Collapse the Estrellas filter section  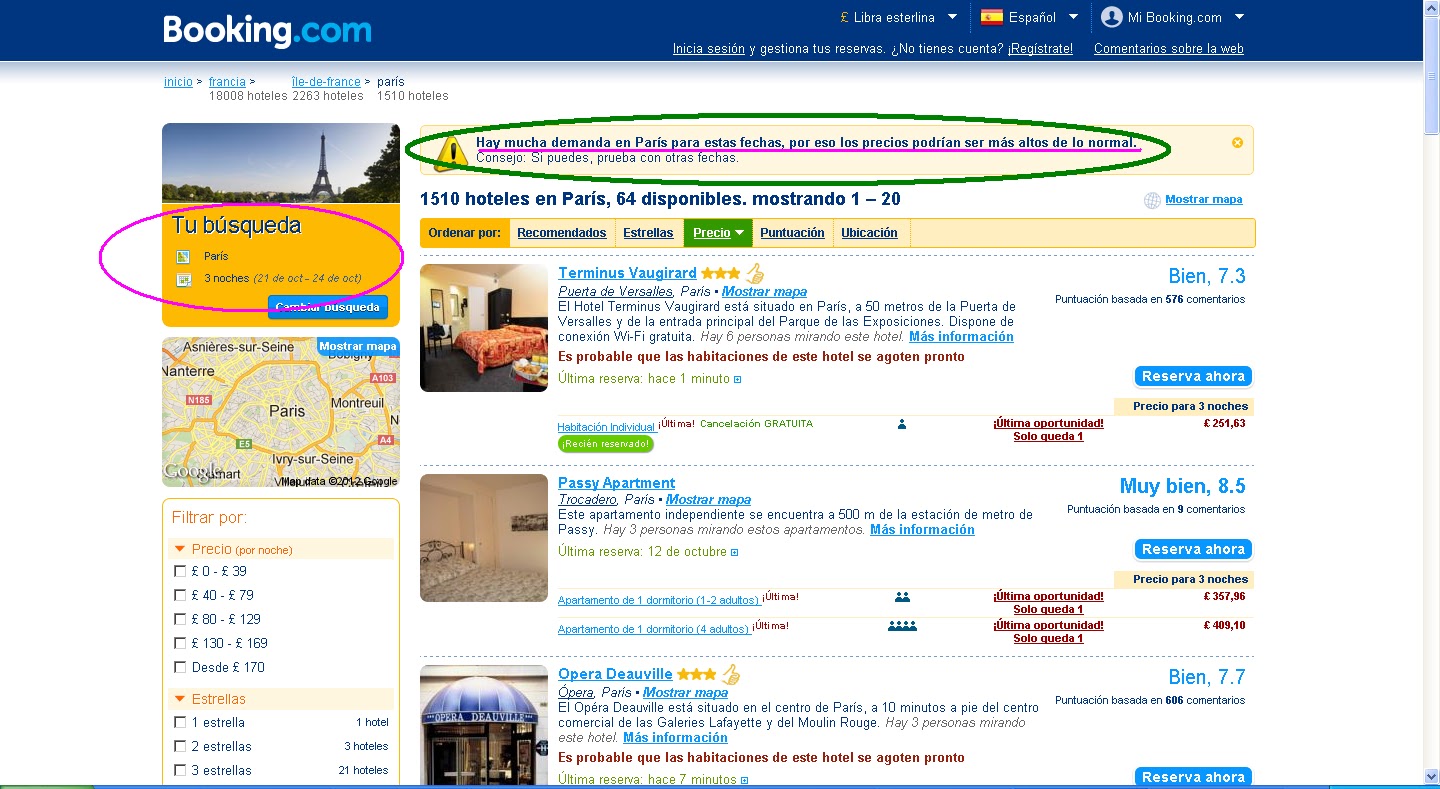(x=180, y=699)
